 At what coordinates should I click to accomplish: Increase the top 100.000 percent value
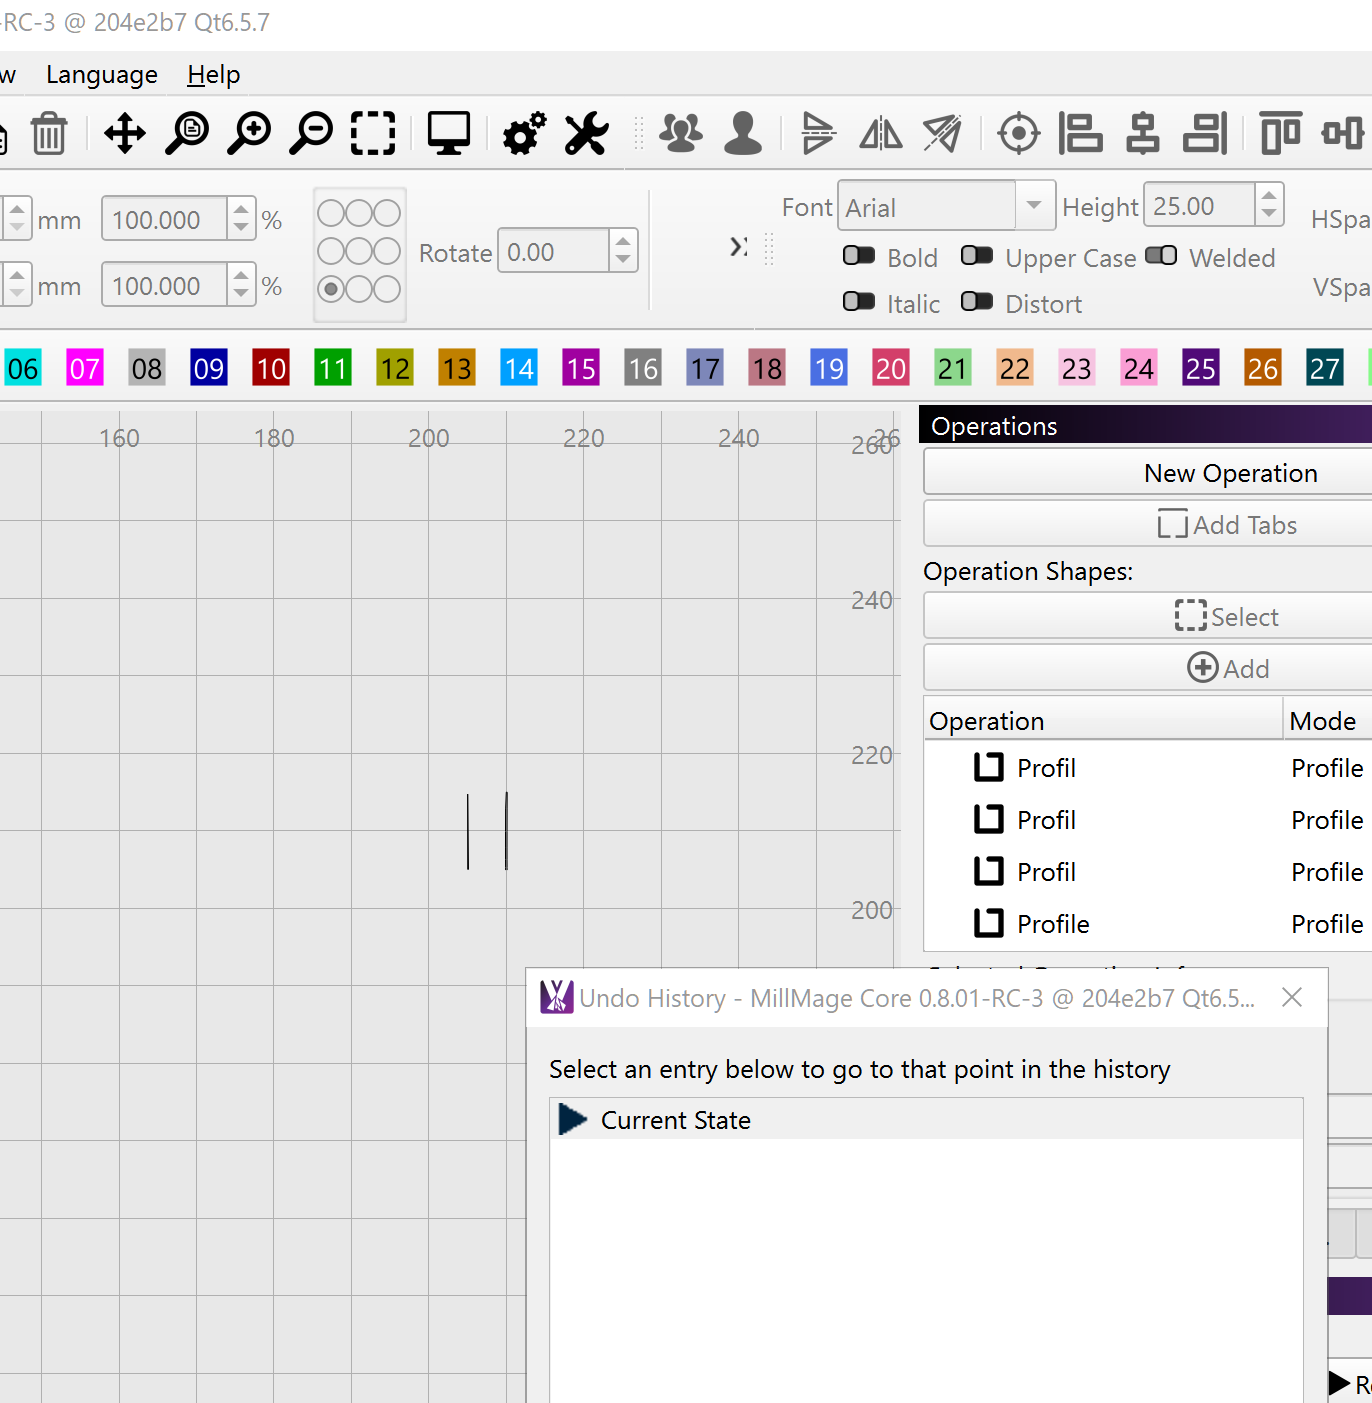pos(241,210)
